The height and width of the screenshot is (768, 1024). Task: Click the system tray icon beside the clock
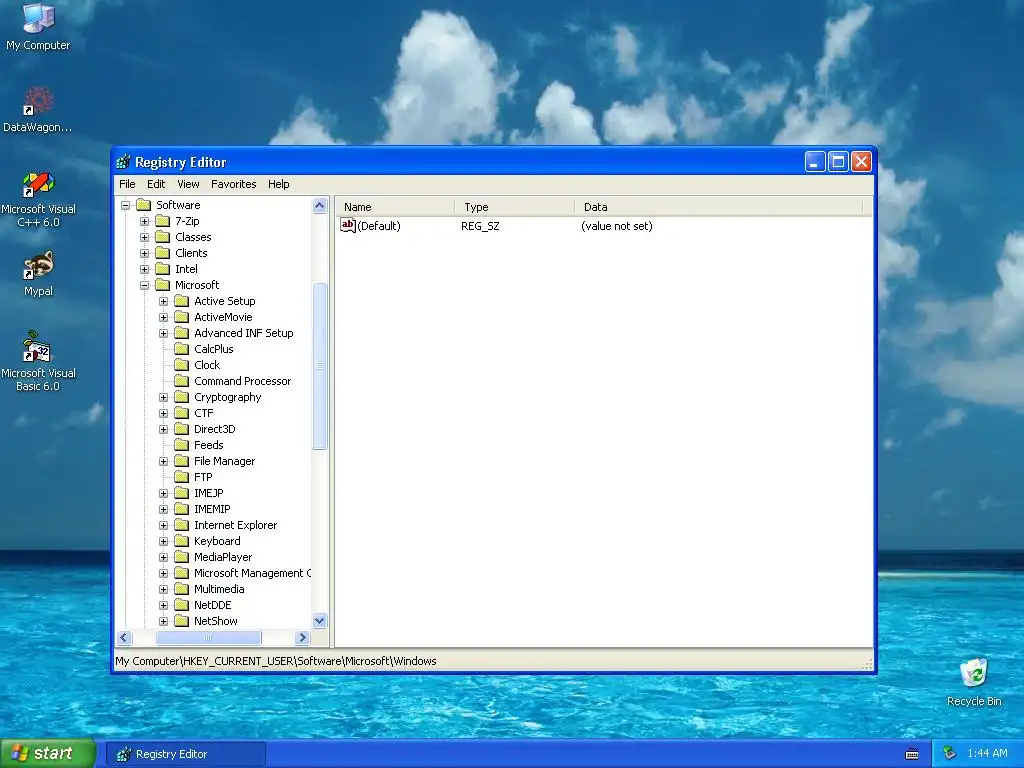pos(950,754)
